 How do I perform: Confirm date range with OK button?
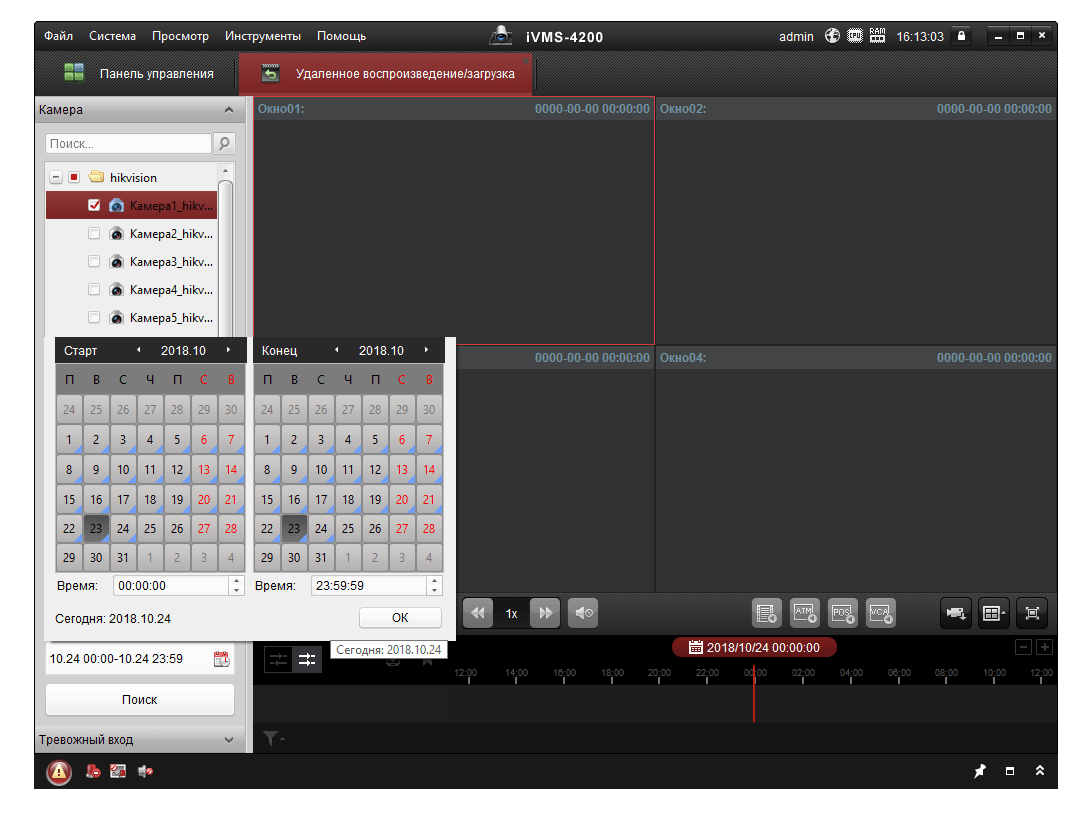(400, 618)
